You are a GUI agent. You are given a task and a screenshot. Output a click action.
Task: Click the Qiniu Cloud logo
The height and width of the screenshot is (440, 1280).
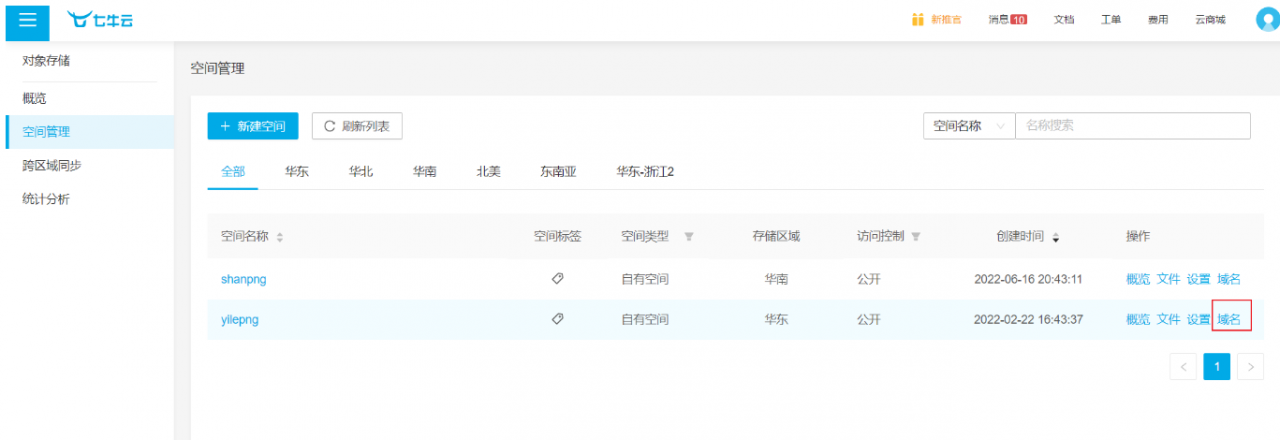pyautogui.click(x=100, y=20)
